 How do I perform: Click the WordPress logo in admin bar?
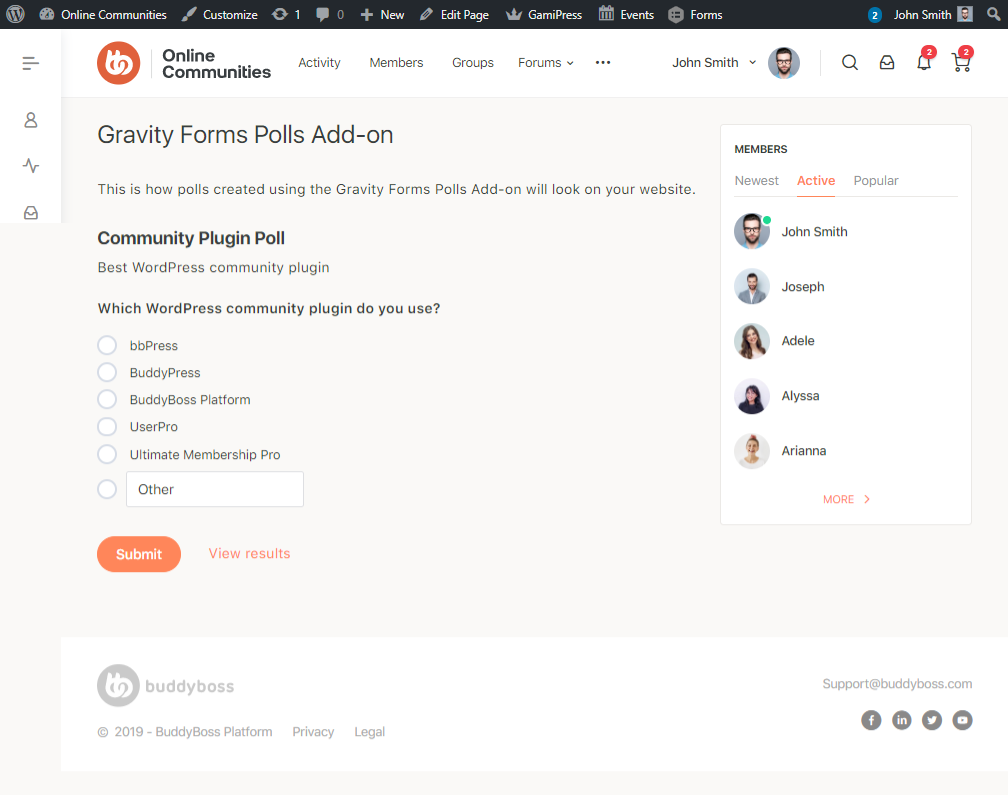[15, 15]
